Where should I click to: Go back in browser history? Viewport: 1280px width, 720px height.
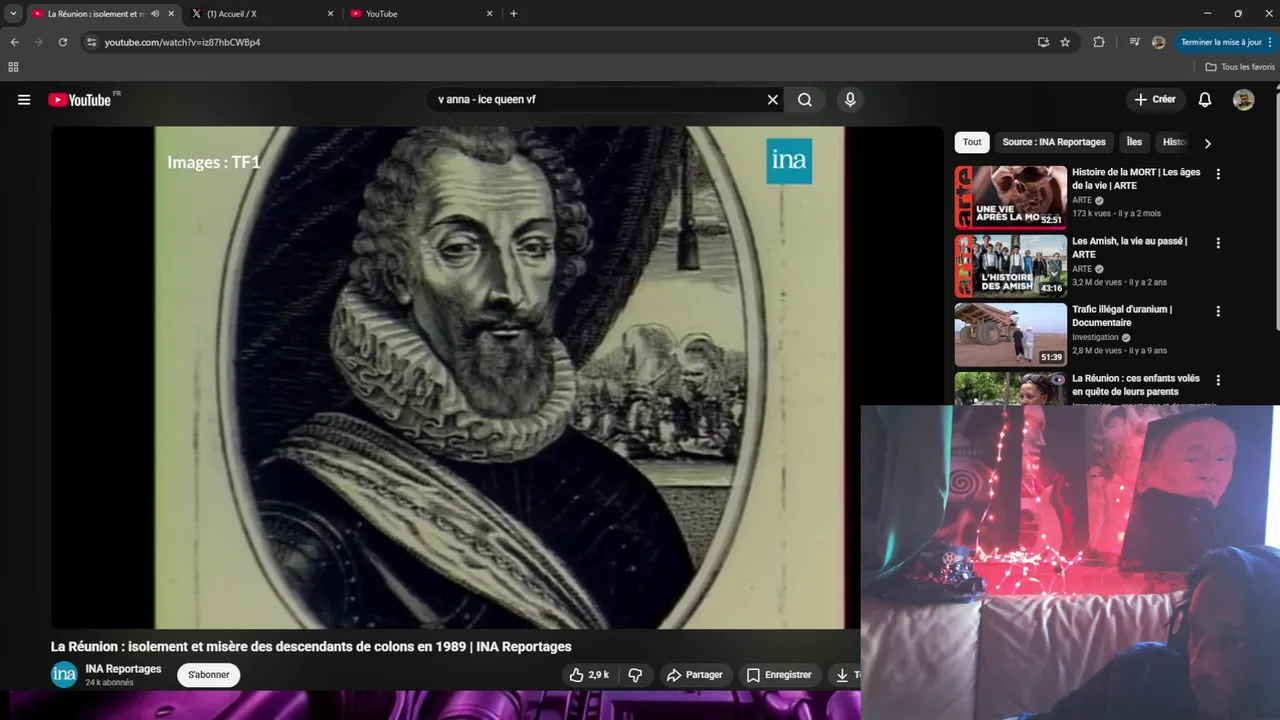(x=14, y=42)
